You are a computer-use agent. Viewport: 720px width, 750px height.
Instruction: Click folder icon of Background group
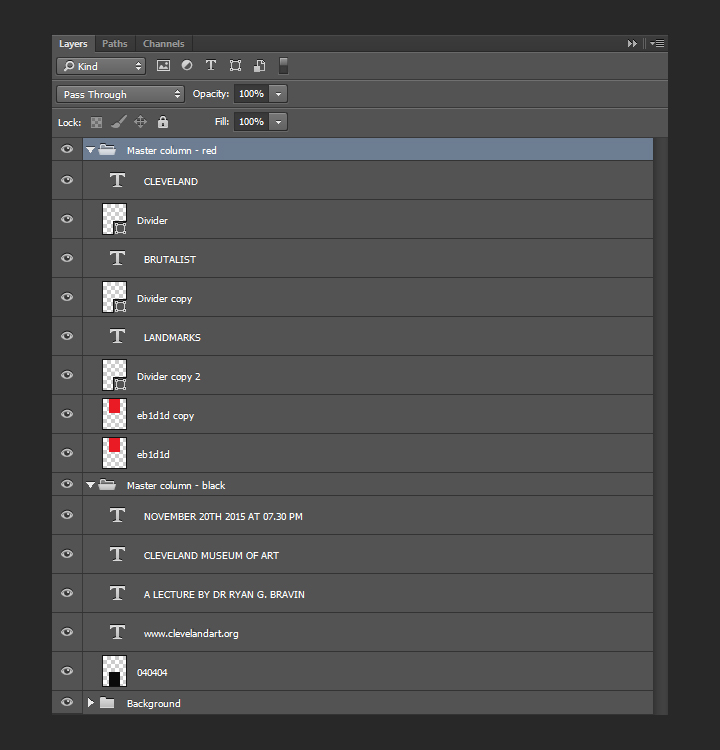pos(107,703)
